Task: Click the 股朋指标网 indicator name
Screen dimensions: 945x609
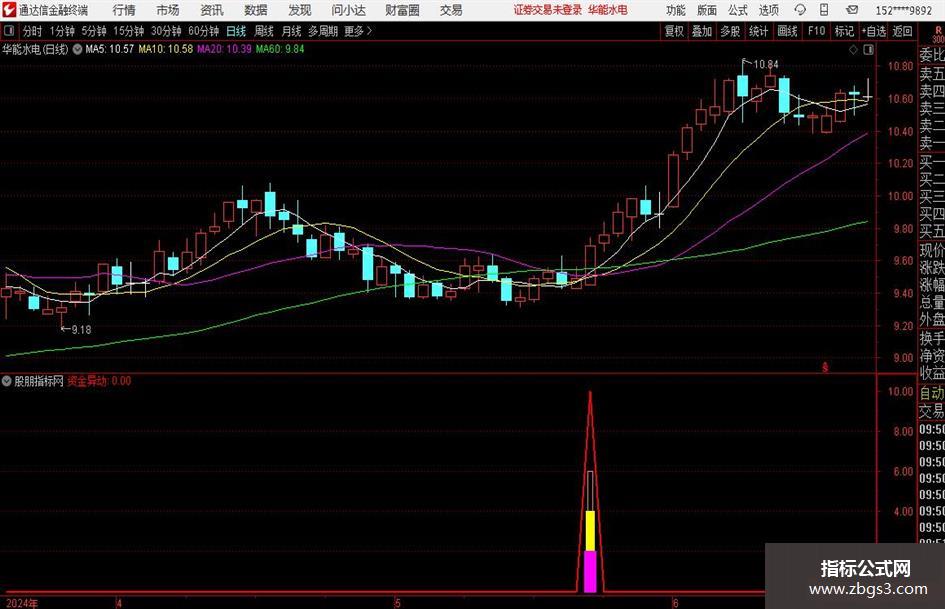Action: point(39,381)
